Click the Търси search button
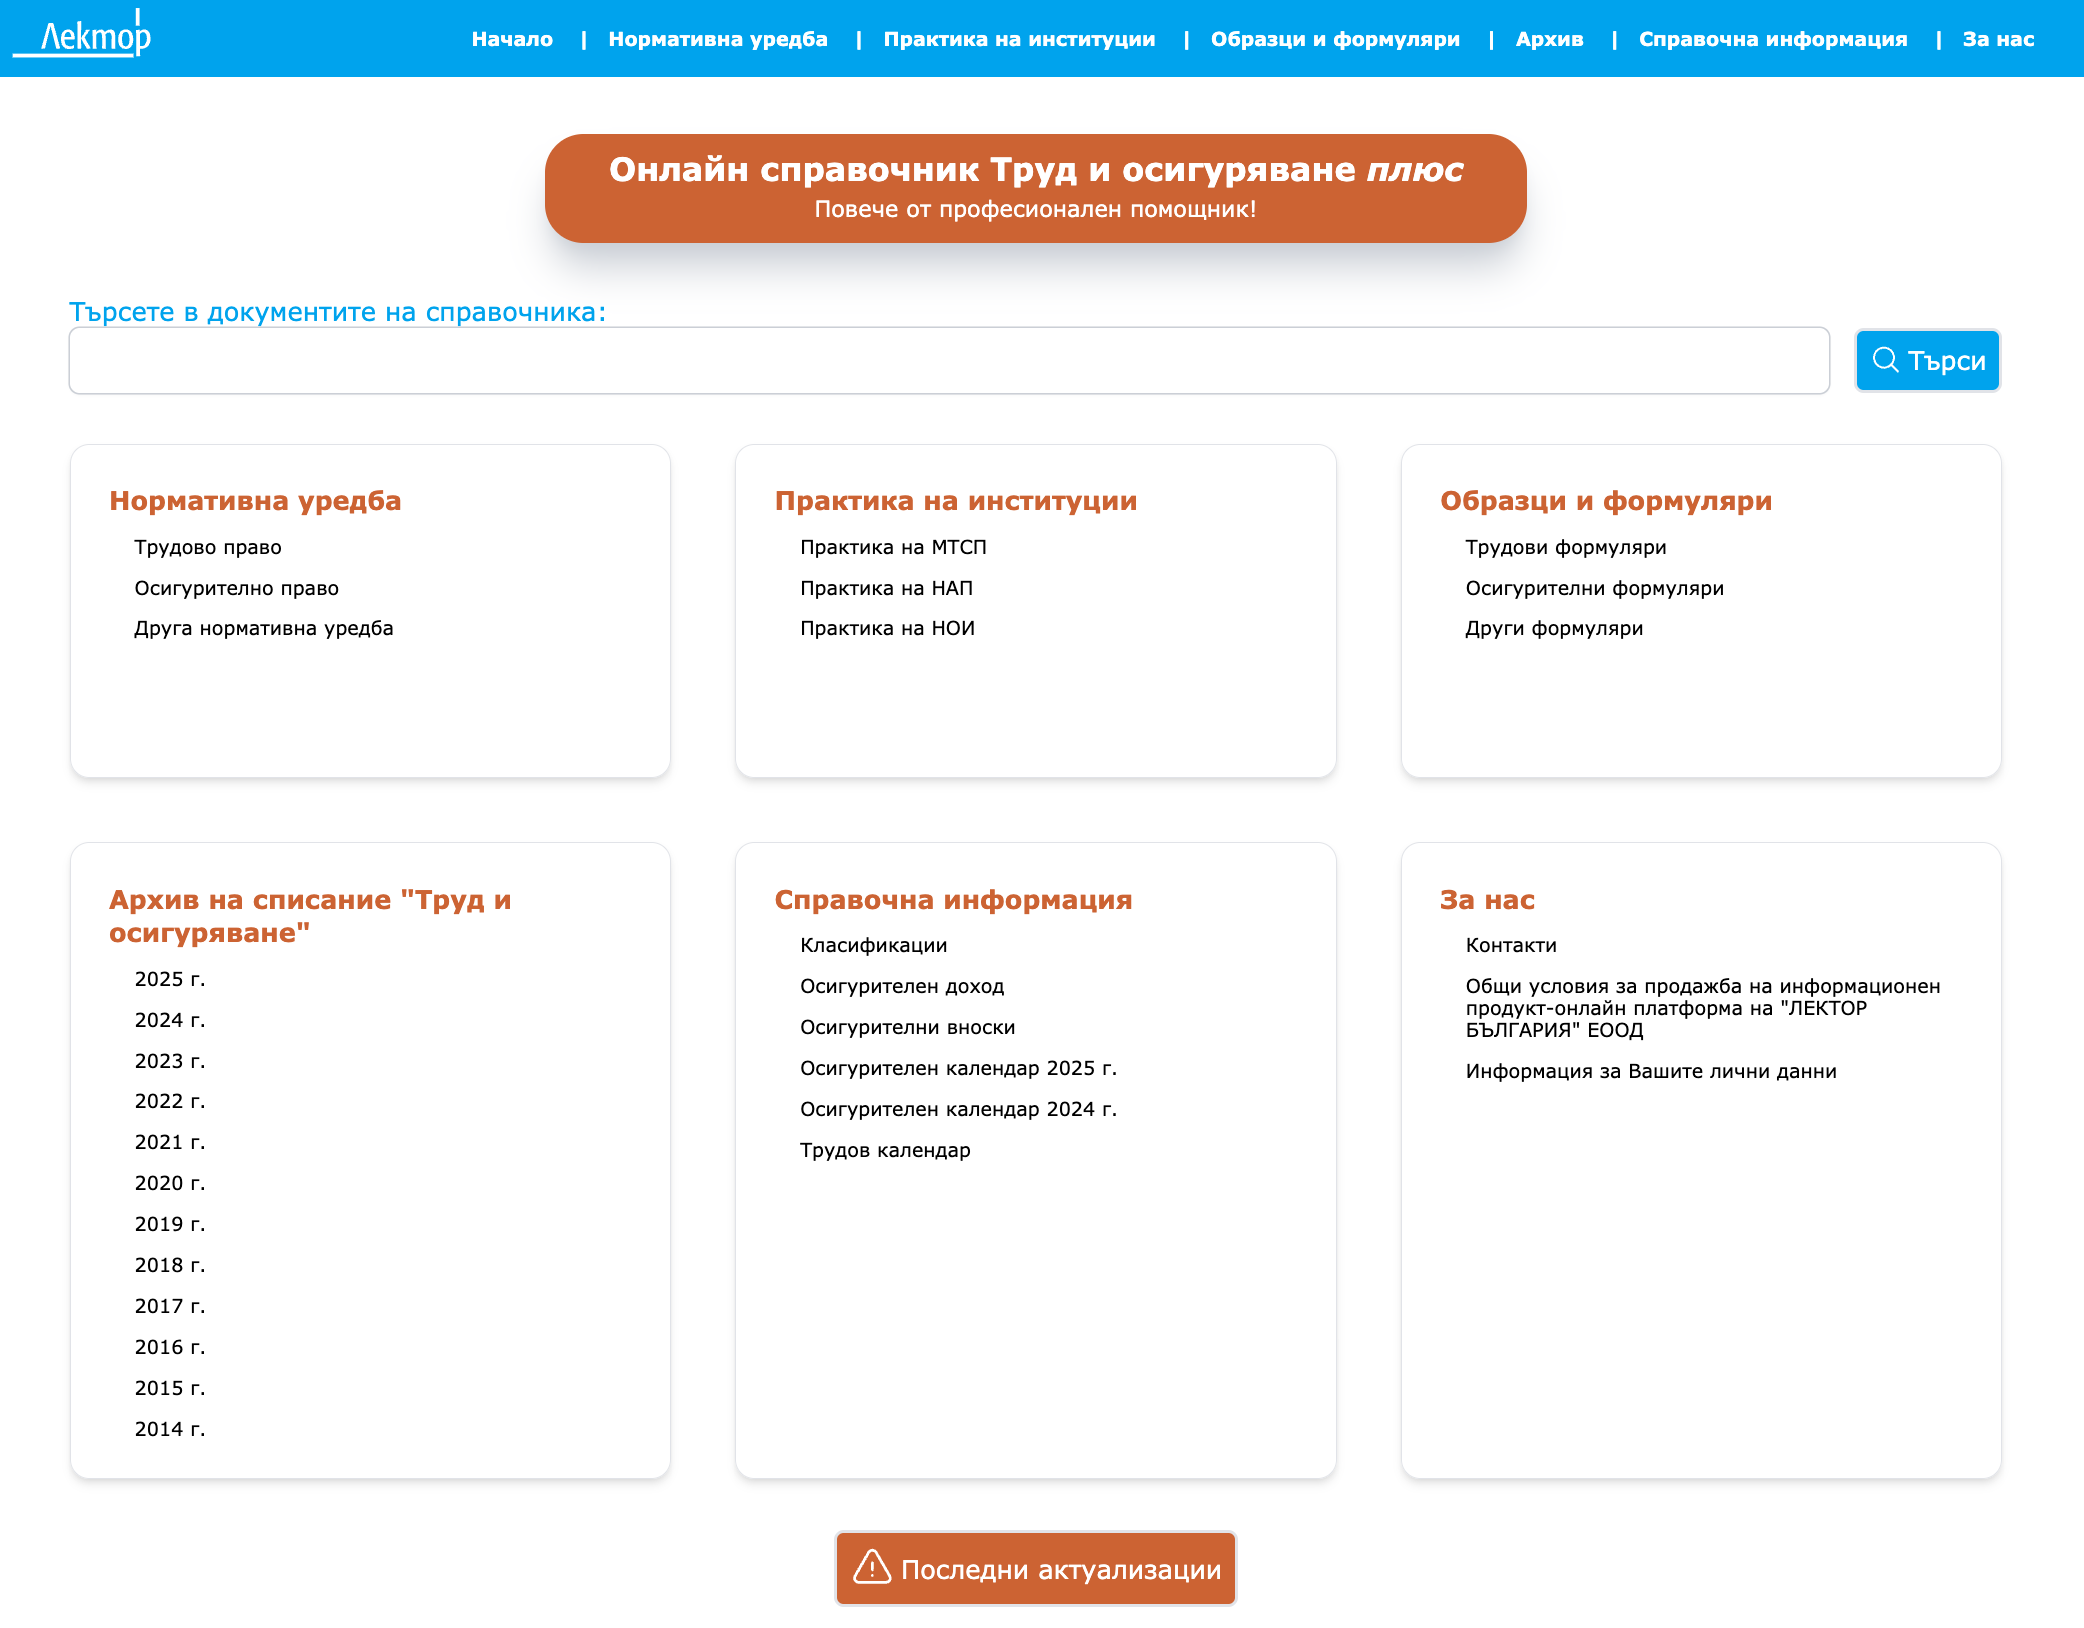Image resolution: width=2084 pixels, height=1628 pixels. click(x=1927, y=360)
